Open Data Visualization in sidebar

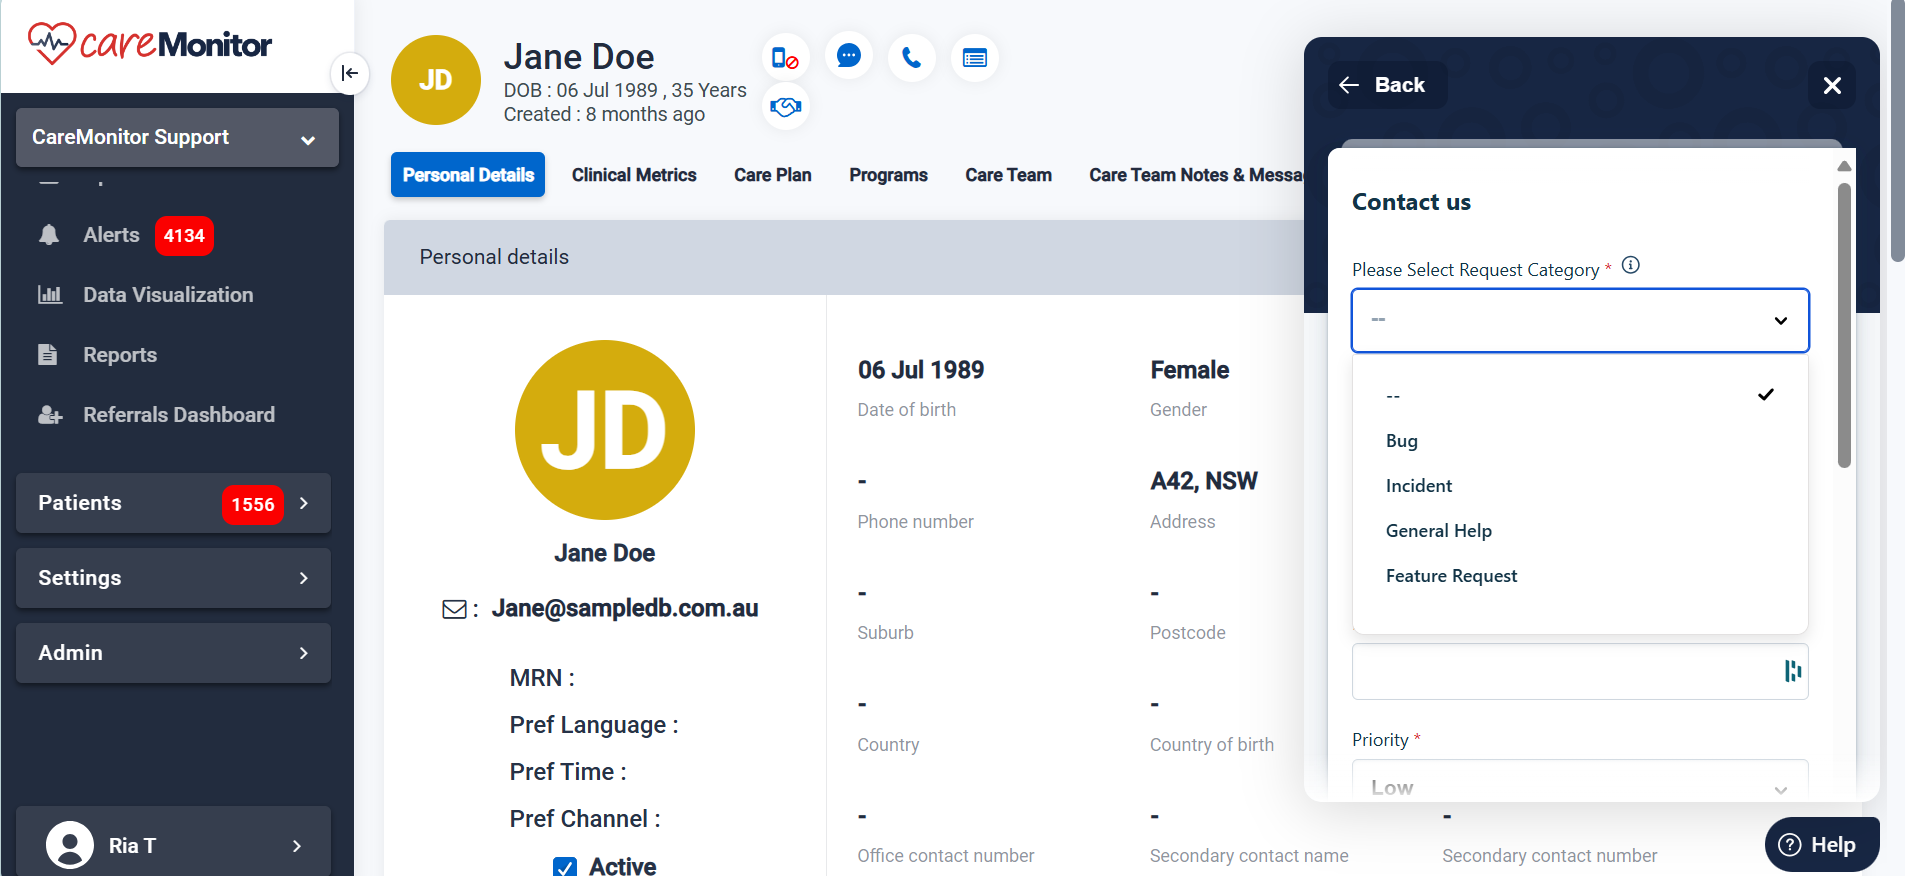pos(168,295)
